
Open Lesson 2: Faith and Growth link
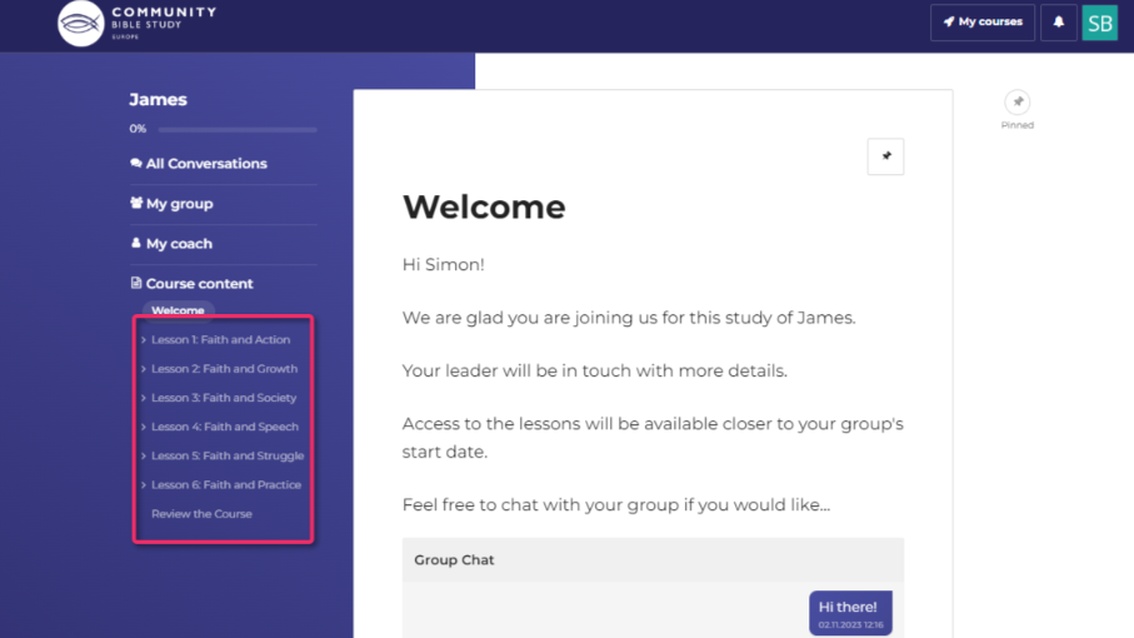click(224, 369)
